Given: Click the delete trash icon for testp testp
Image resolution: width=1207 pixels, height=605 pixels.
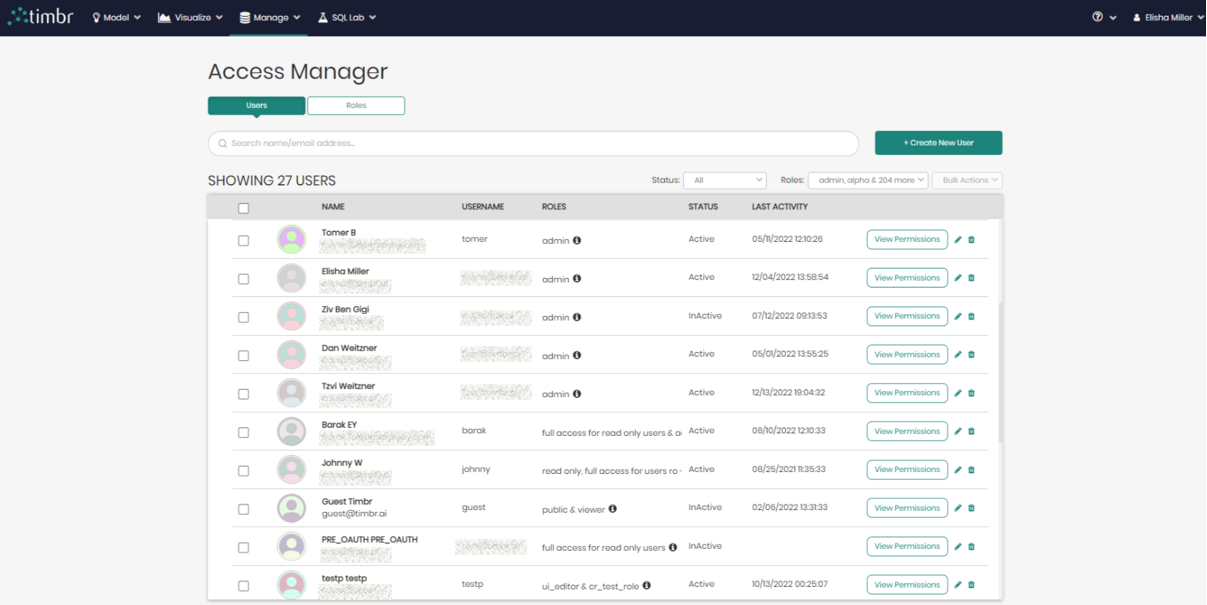Looking at the screenshot, I should click(x=970, y=584).
